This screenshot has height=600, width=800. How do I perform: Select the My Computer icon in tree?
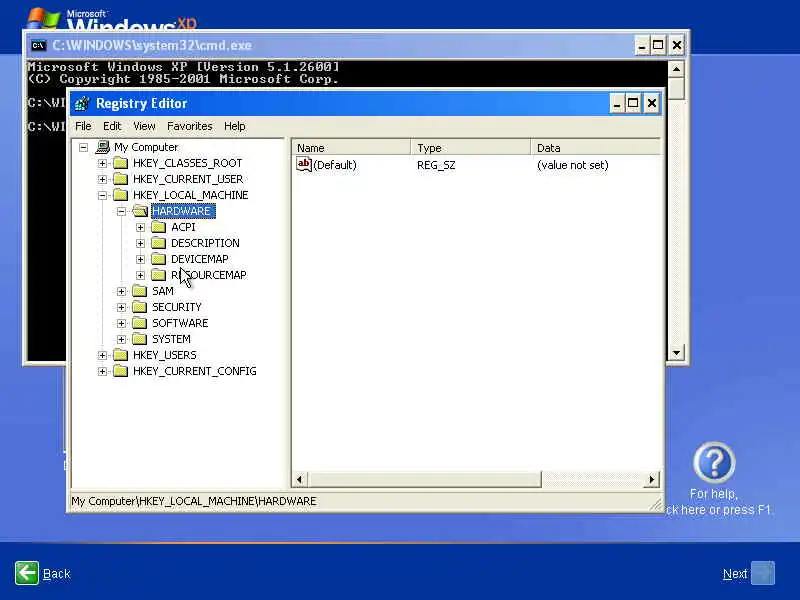point(103,147)
